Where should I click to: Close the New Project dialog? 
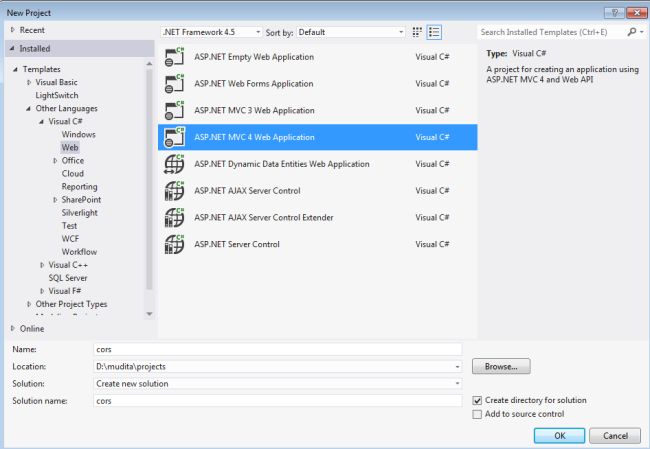click(637, 13)
